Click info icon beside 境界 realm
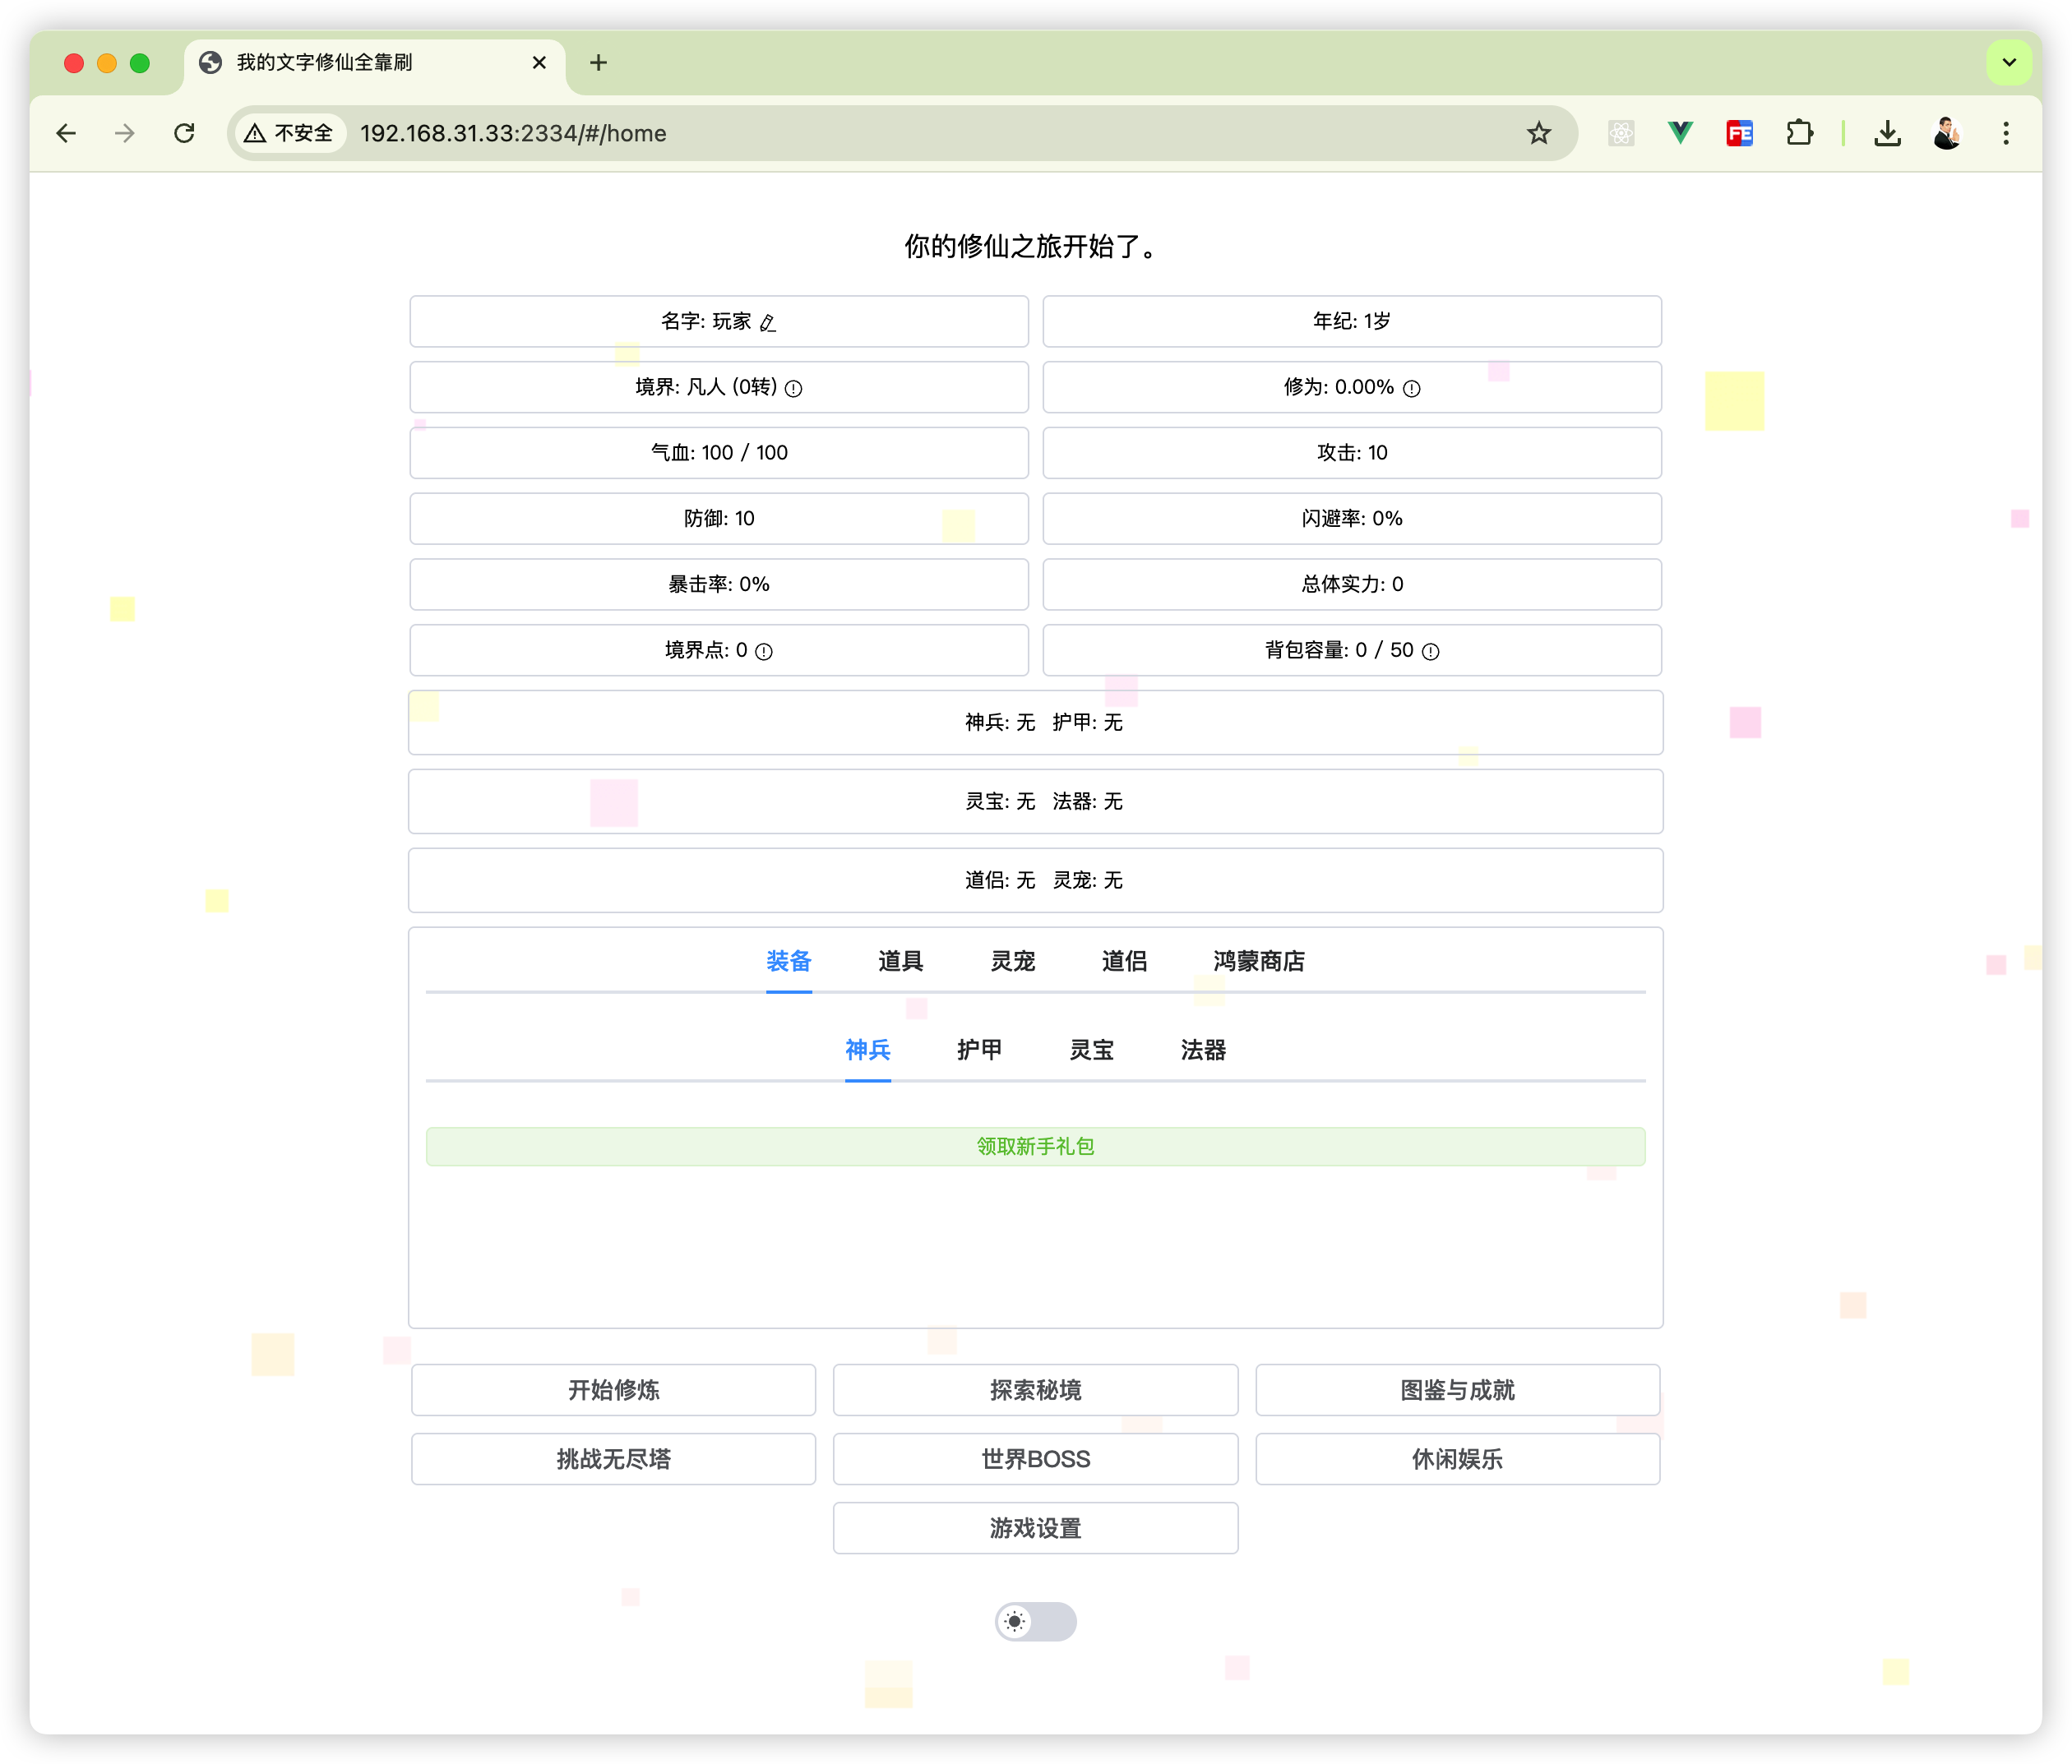The height and width of the screenshot is (1764, 2072). pos(793,388)
